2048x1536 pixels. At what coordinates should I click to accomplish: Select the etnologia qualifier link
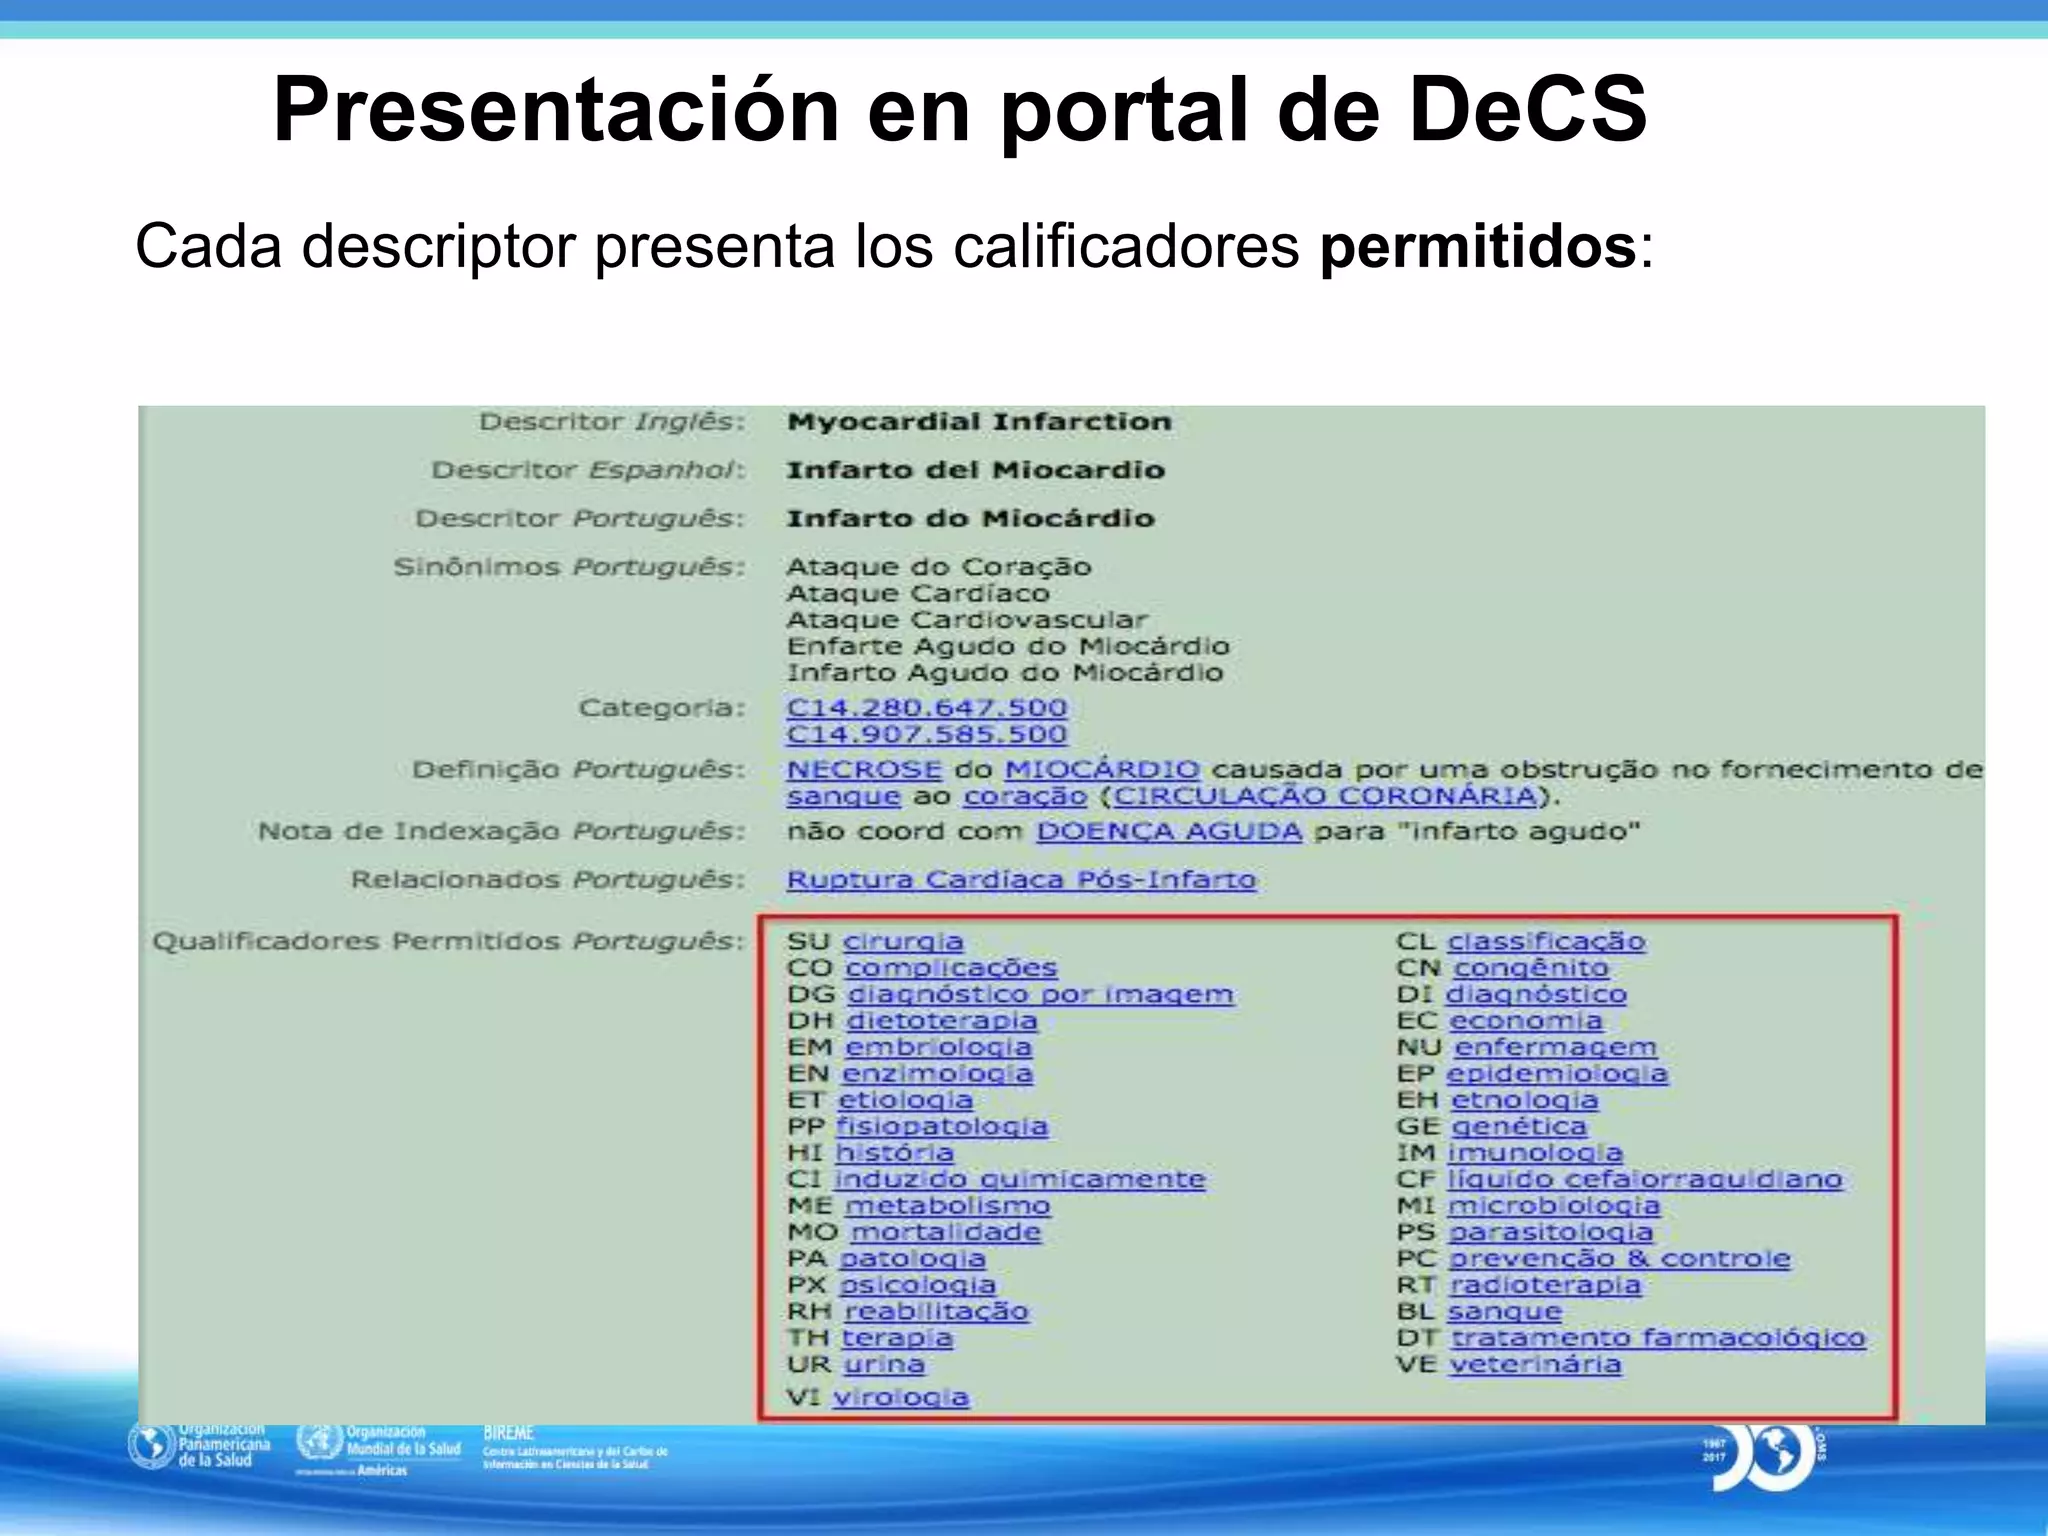(1525, 1101)
